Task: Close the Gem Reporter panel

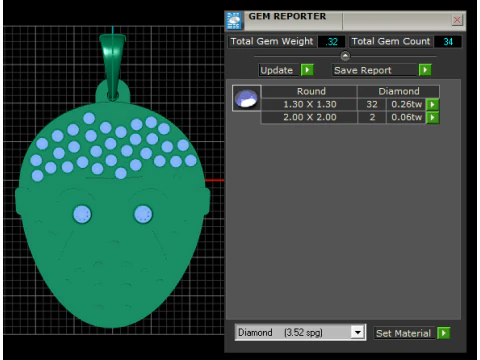Action: pos(457,20)
